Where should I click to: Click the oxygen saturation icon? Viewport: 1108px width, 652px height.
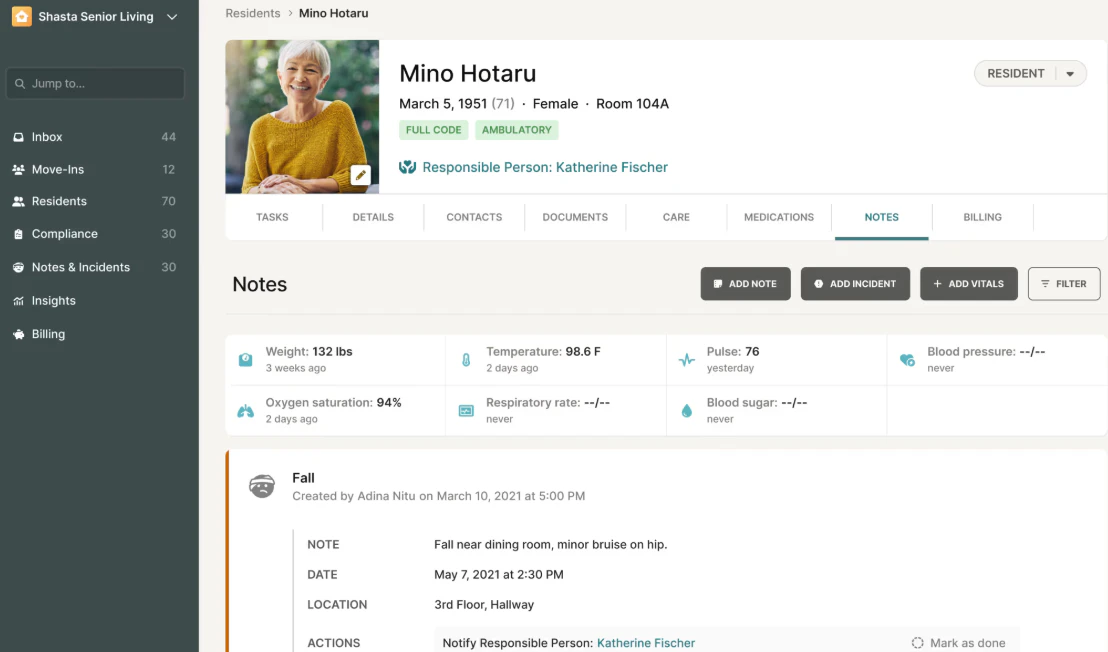coord(245,408)
